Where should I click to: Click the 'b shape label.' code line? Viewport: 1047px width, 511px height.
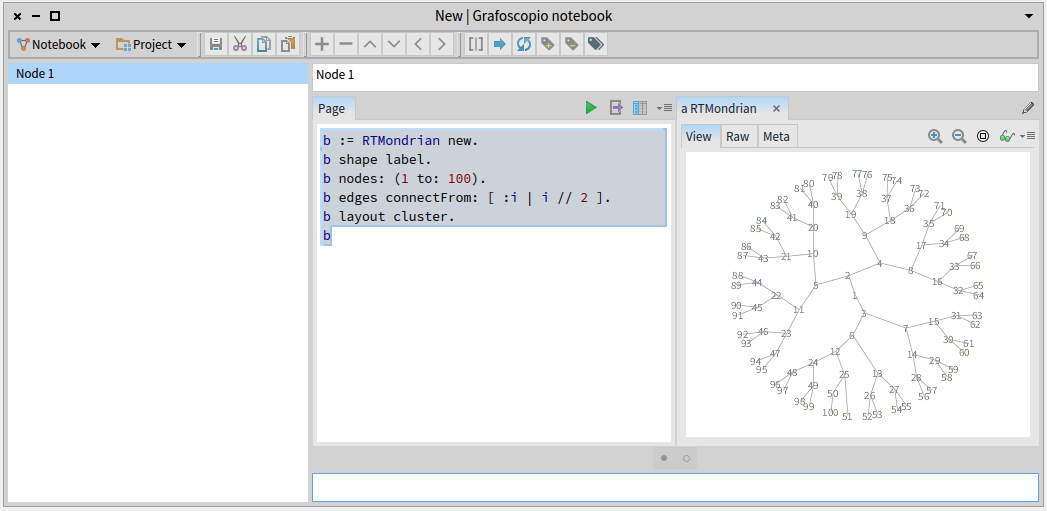(x=378, y=160)
